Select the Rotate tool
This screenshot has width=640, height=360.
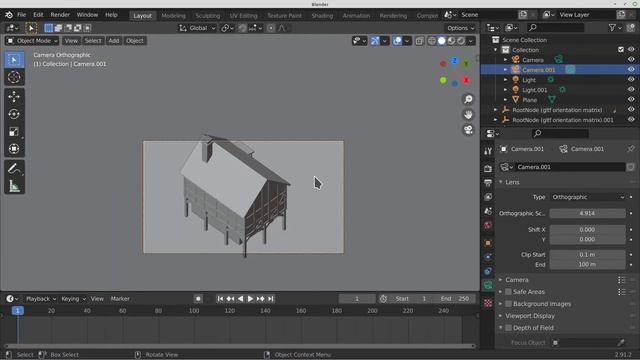point(14,114)
